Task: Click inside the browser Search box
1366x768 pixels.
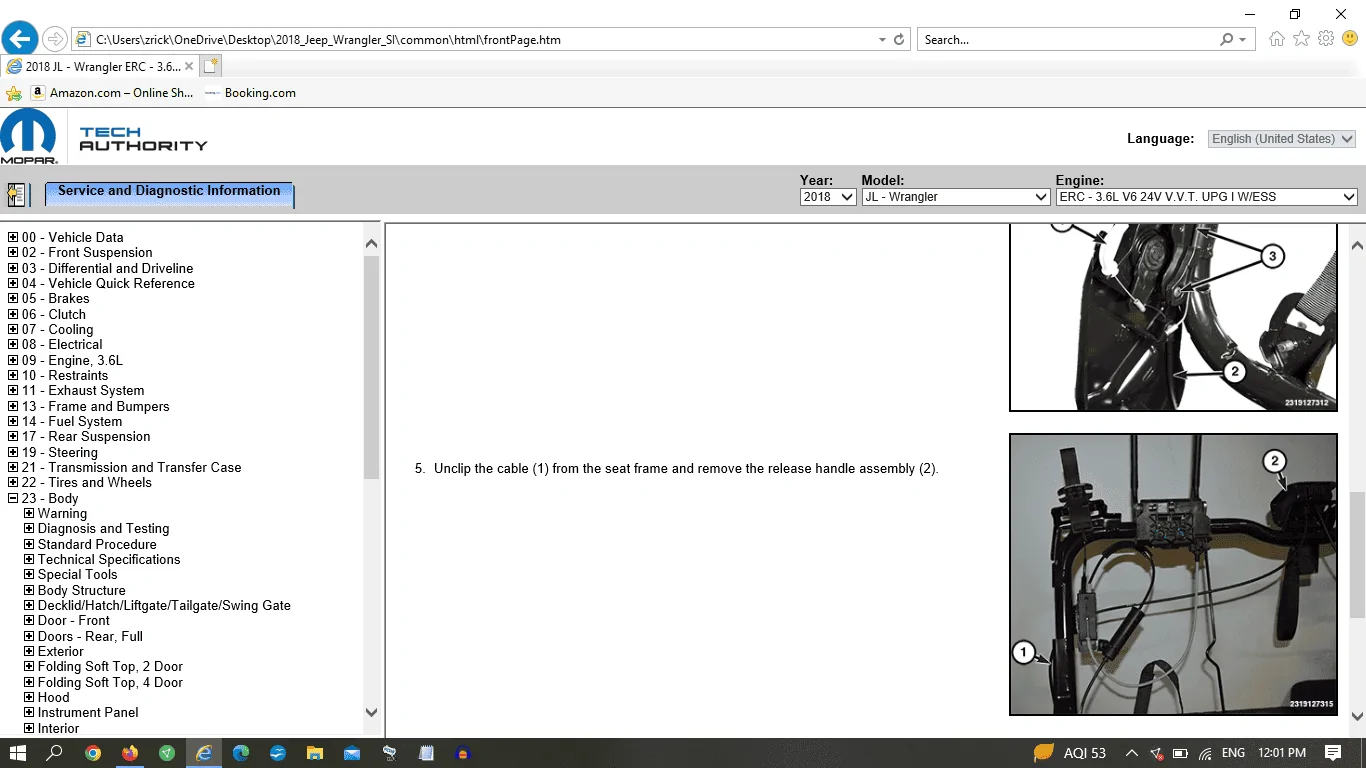Action: click(1068, 40)
